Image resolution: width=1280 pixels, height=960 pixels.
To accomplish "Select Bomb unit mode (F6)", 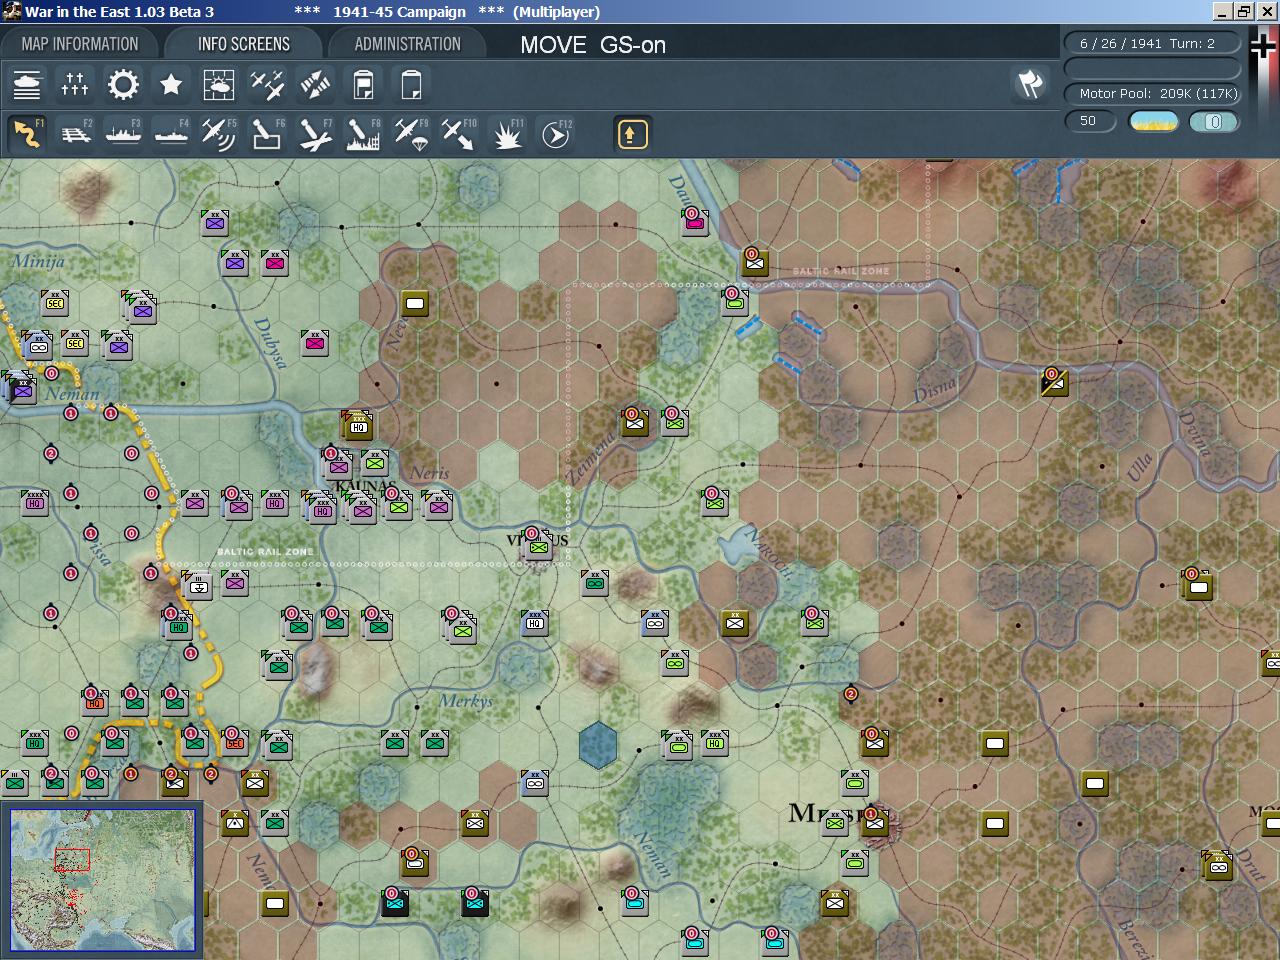I will (267, 134).
